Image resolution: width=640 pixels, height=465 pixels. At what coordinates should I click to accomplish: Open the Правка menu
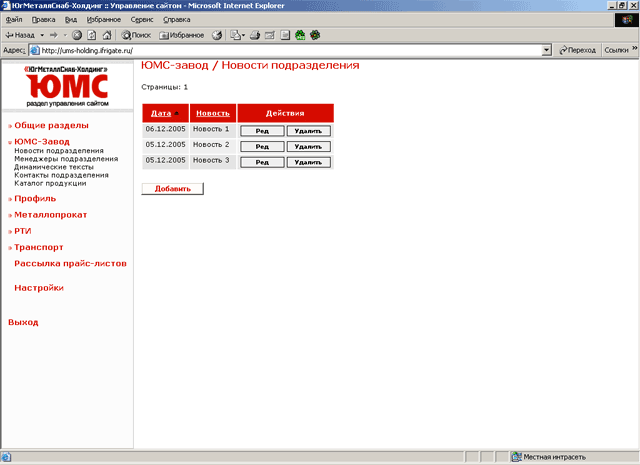click(43, 20)
